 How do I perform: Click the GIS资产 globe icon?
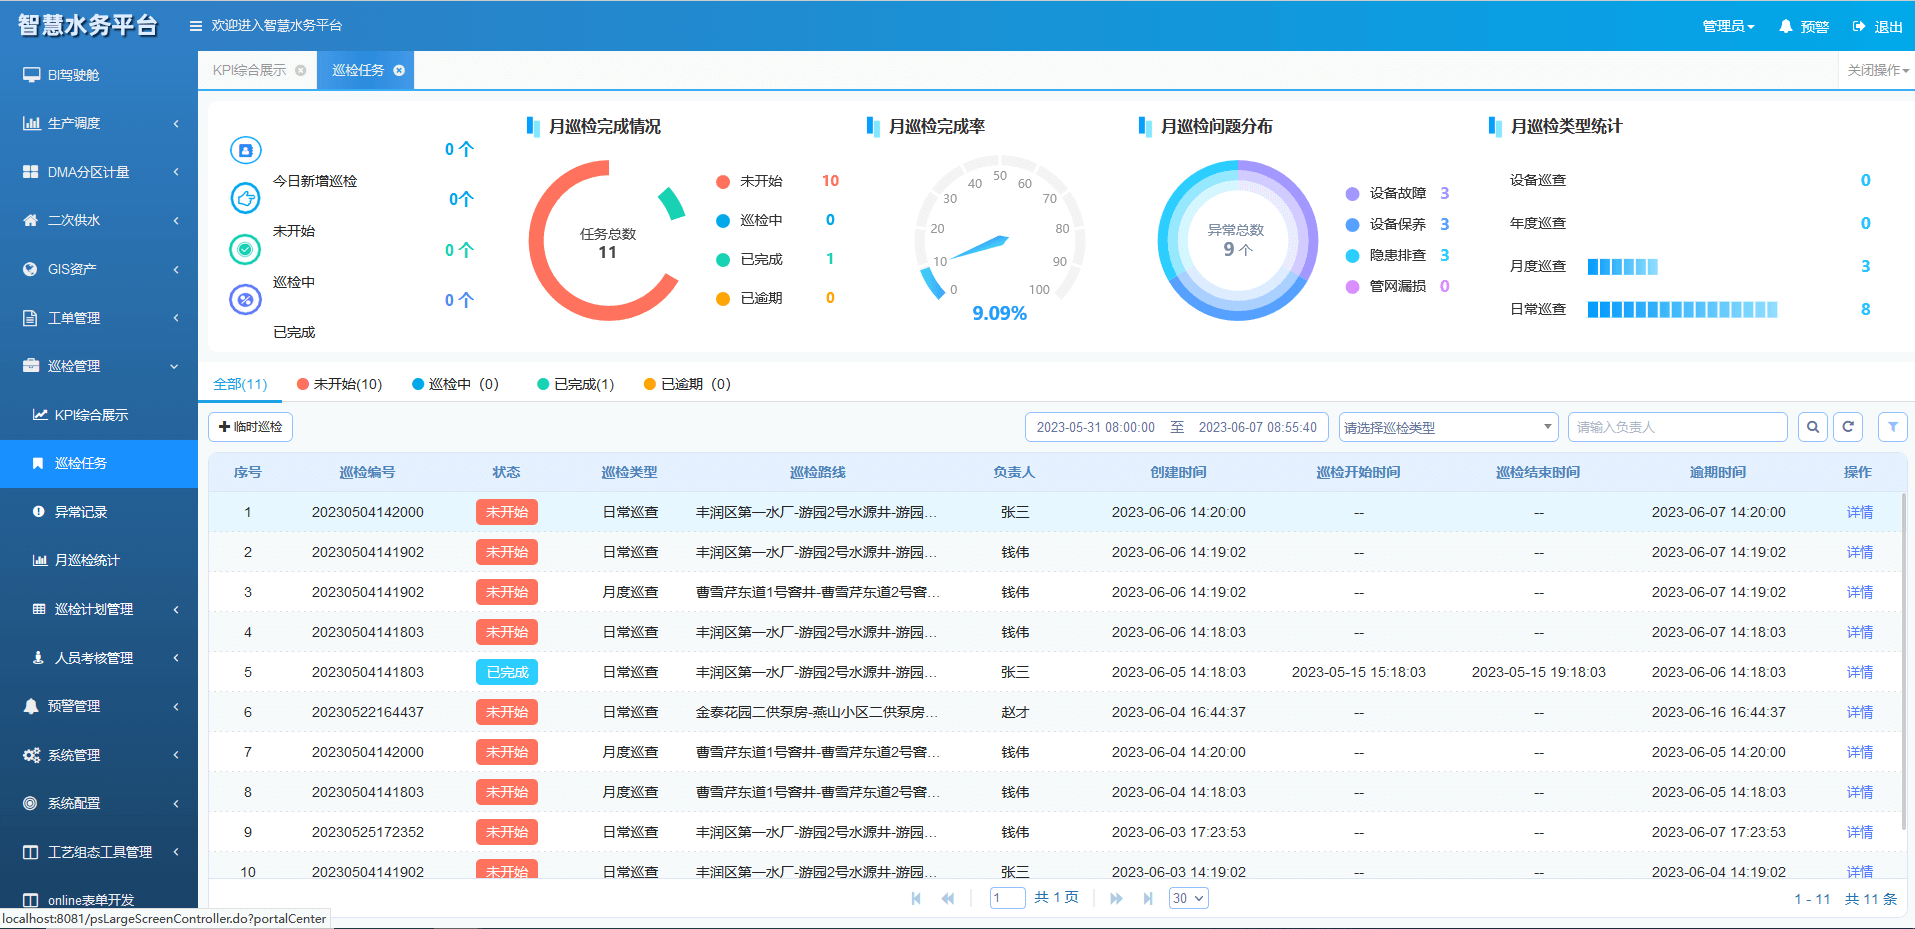point(31,269)
